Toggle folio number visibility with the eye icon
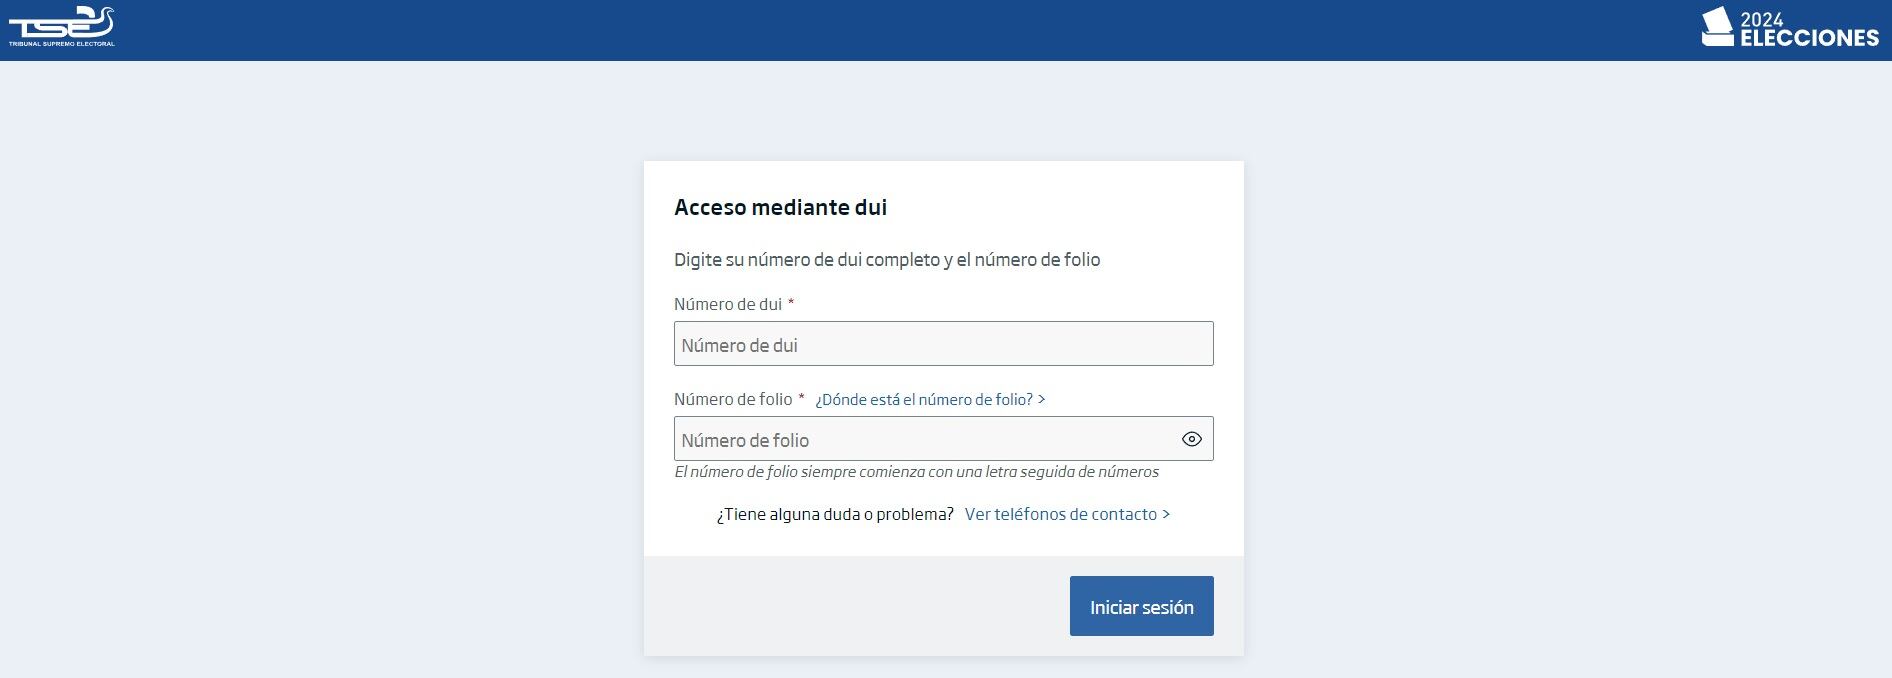The image size is (1892, 678). (1191, 439)
